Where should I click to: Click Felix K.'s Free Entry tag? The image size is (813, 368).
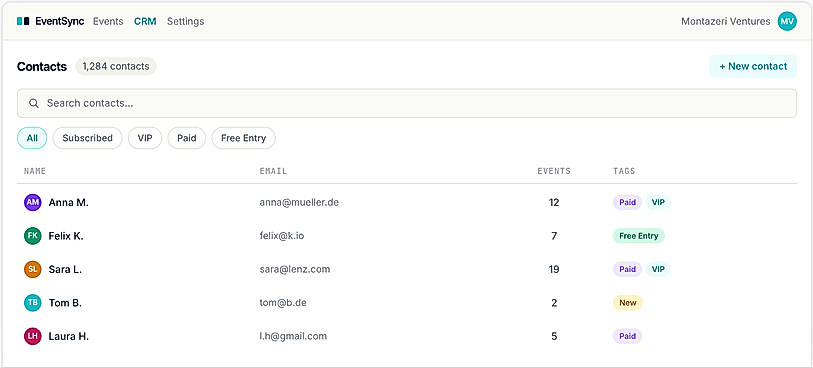tap(639, 236)
